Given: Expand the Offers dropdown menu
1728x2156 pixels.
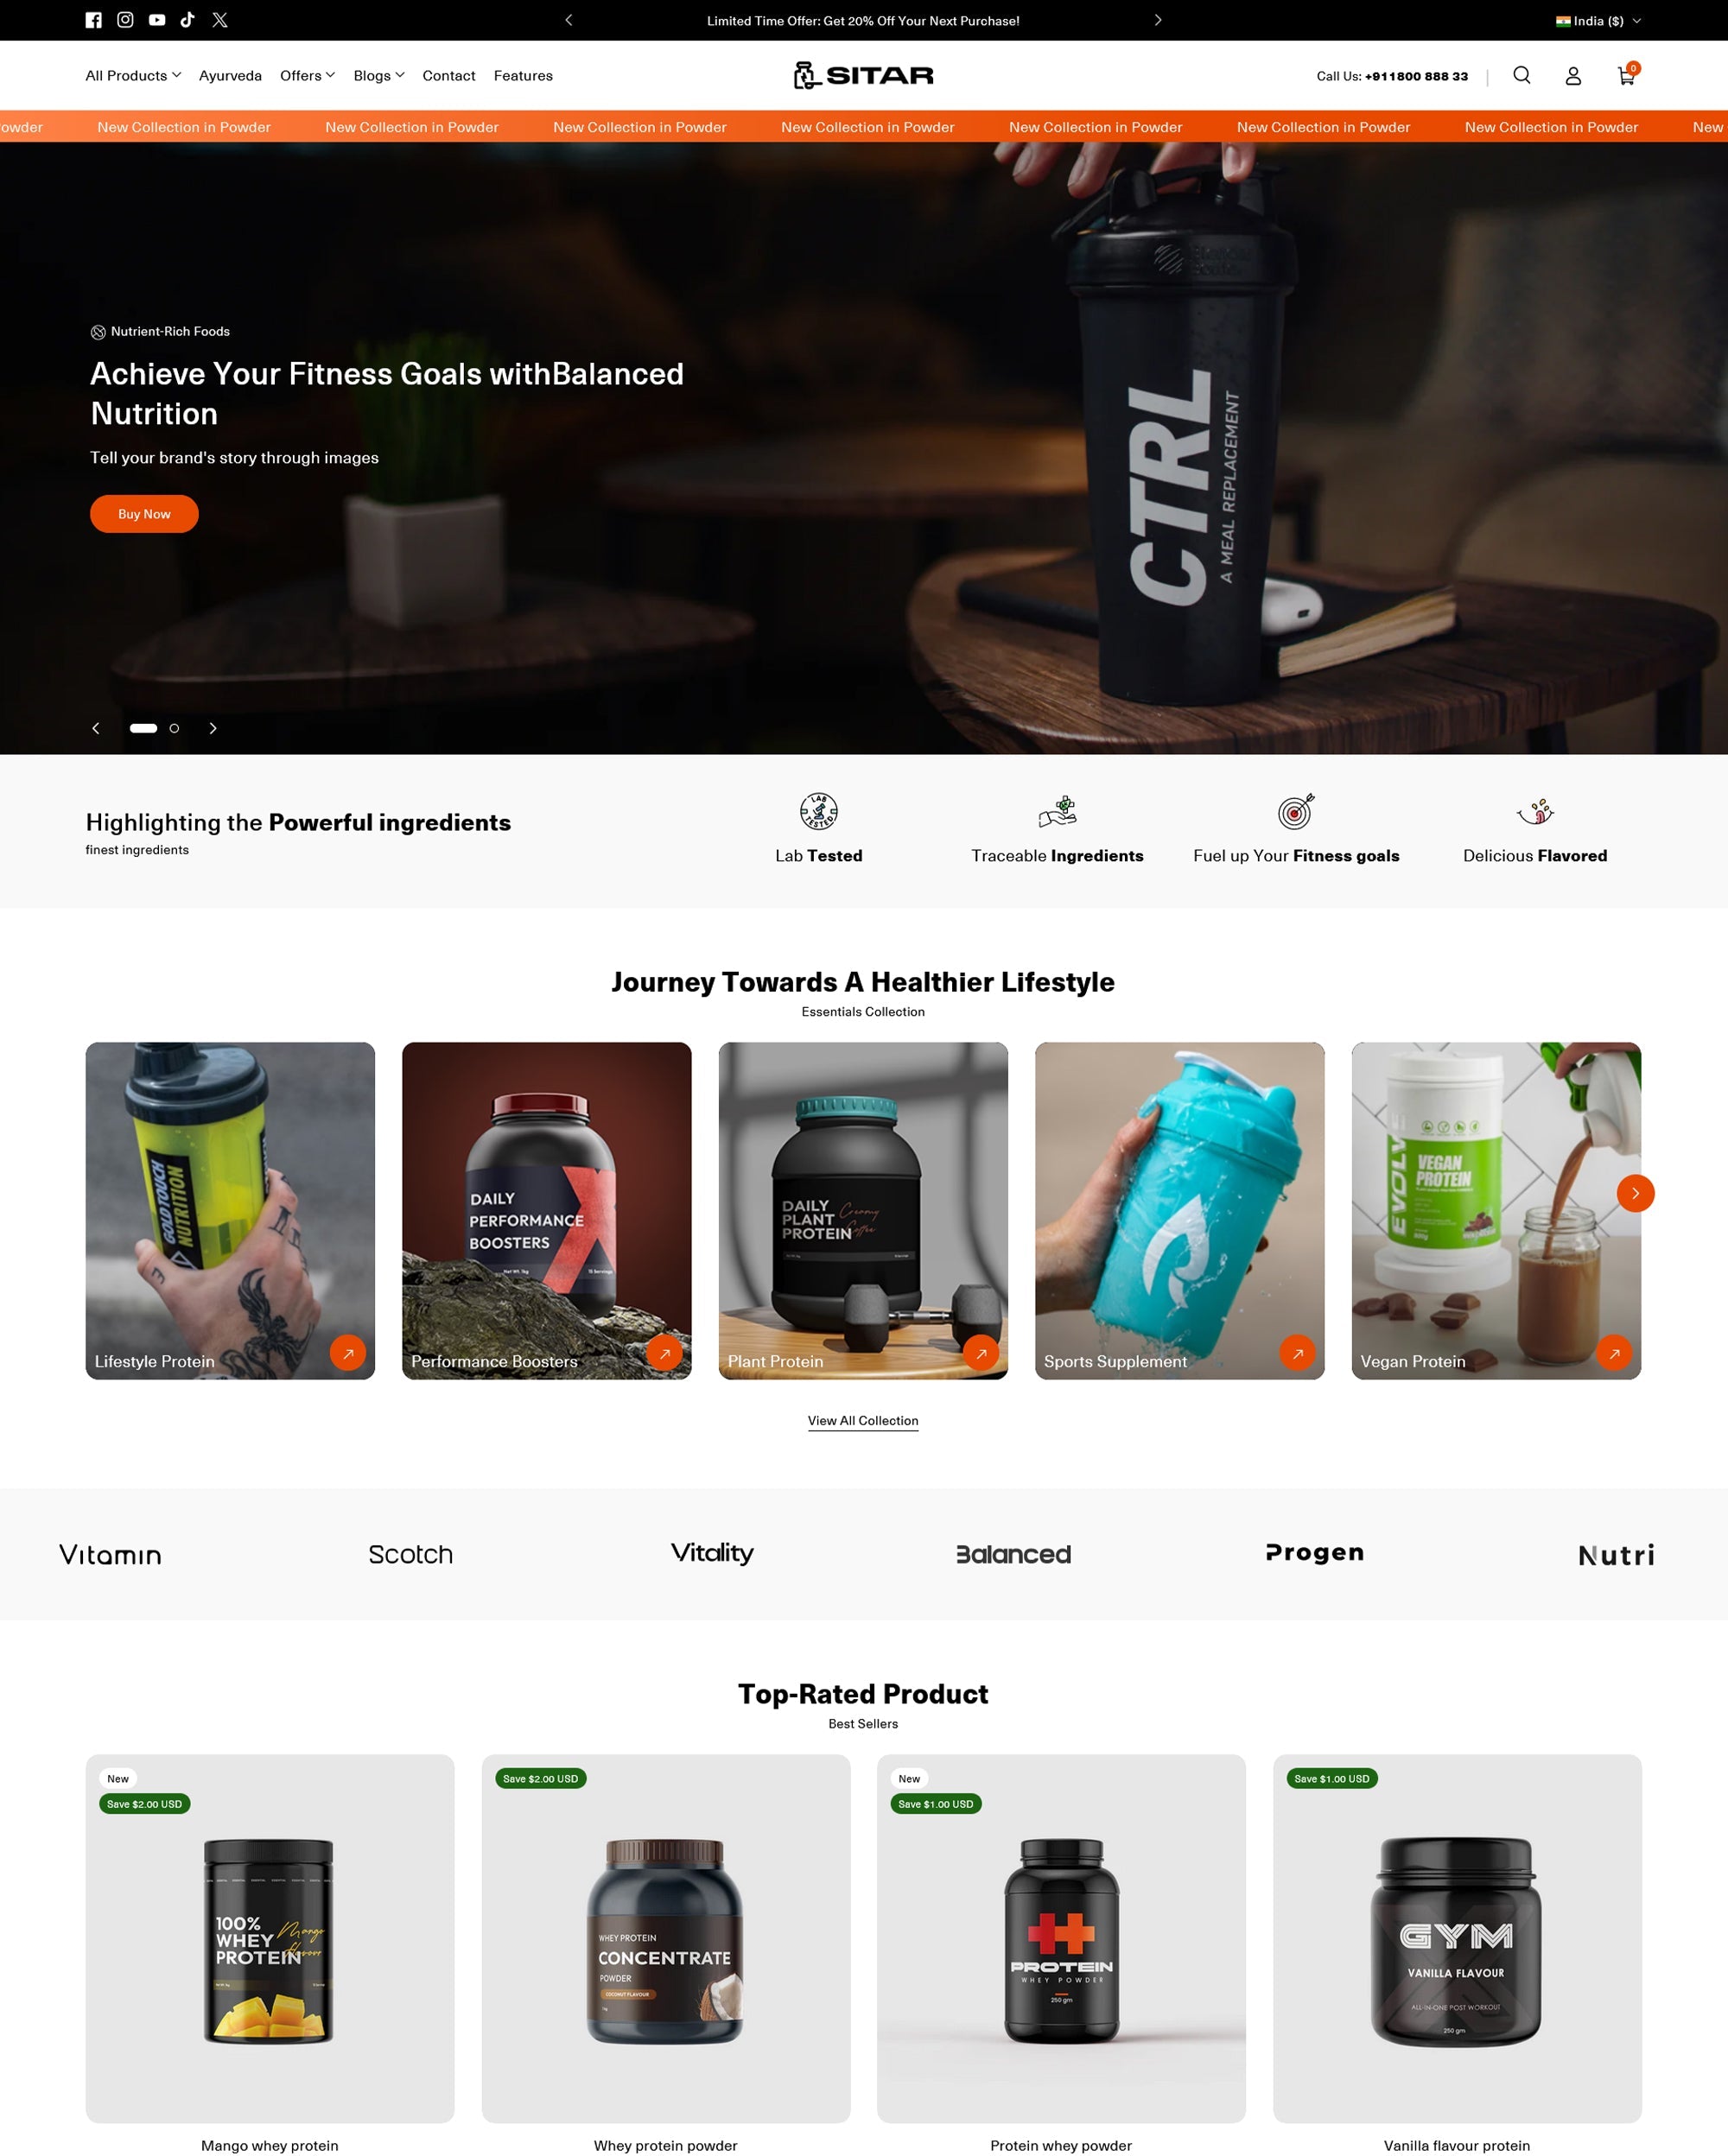Looking at the screenshot, I should (x=308, y=74).
